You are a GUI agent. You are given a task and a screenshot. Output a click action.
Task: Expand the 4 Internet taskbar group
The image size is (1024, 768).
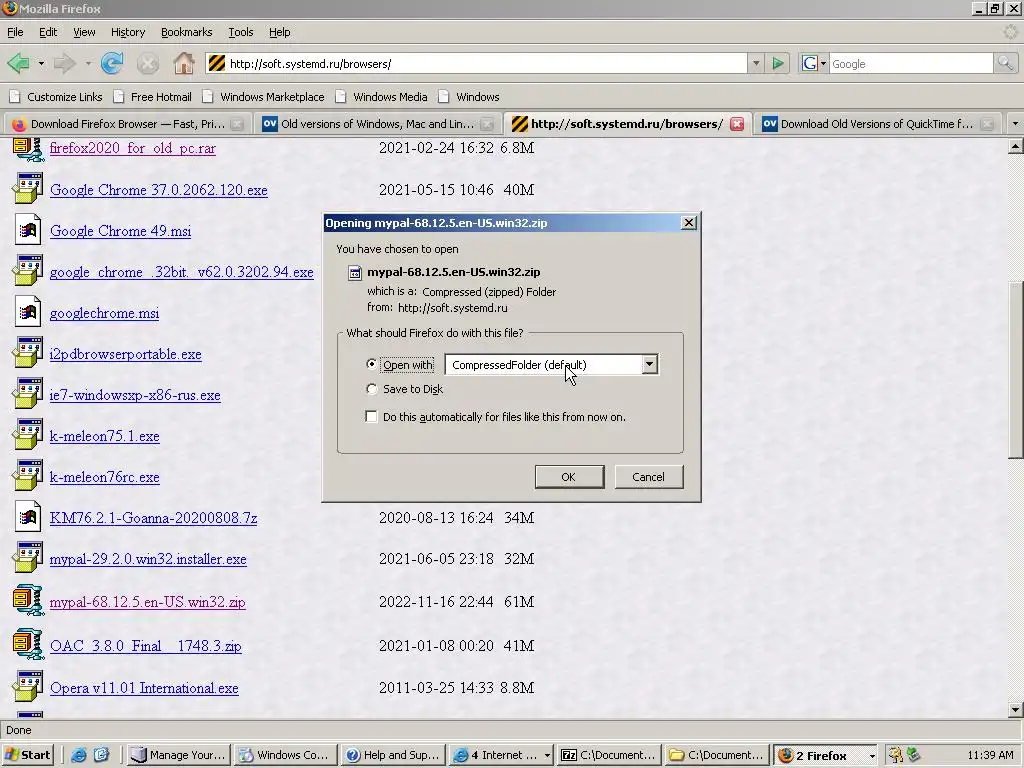547,756
